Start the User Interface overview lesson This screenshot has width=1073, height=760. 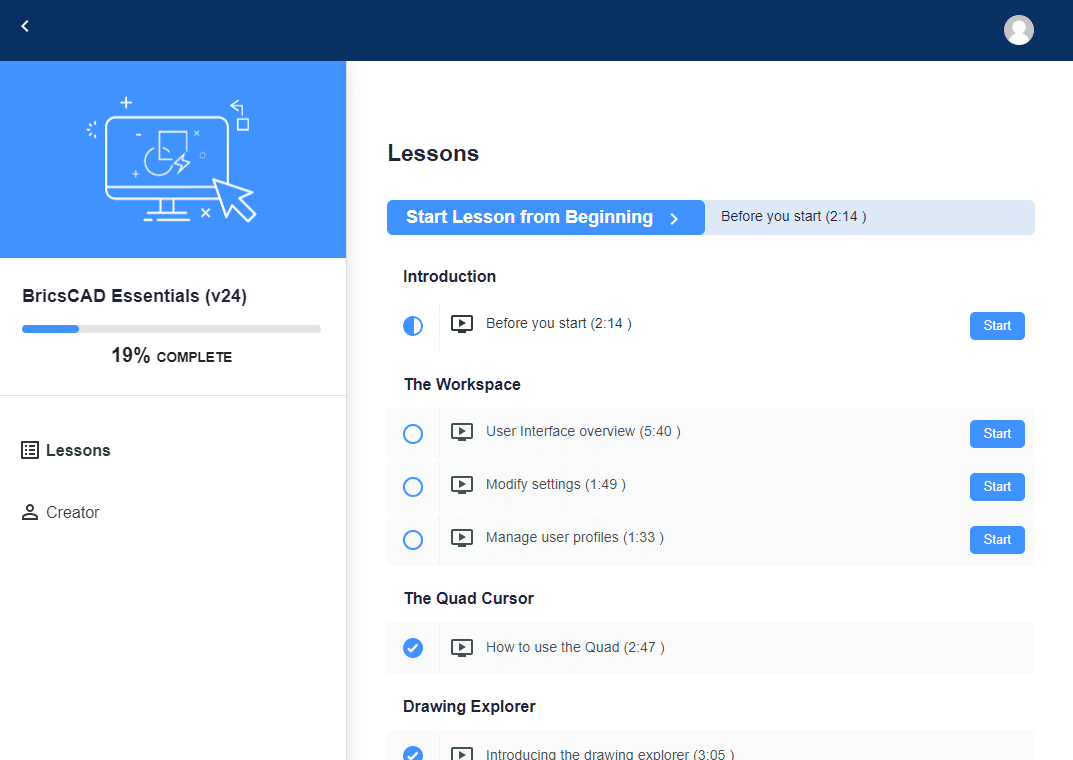997,434
